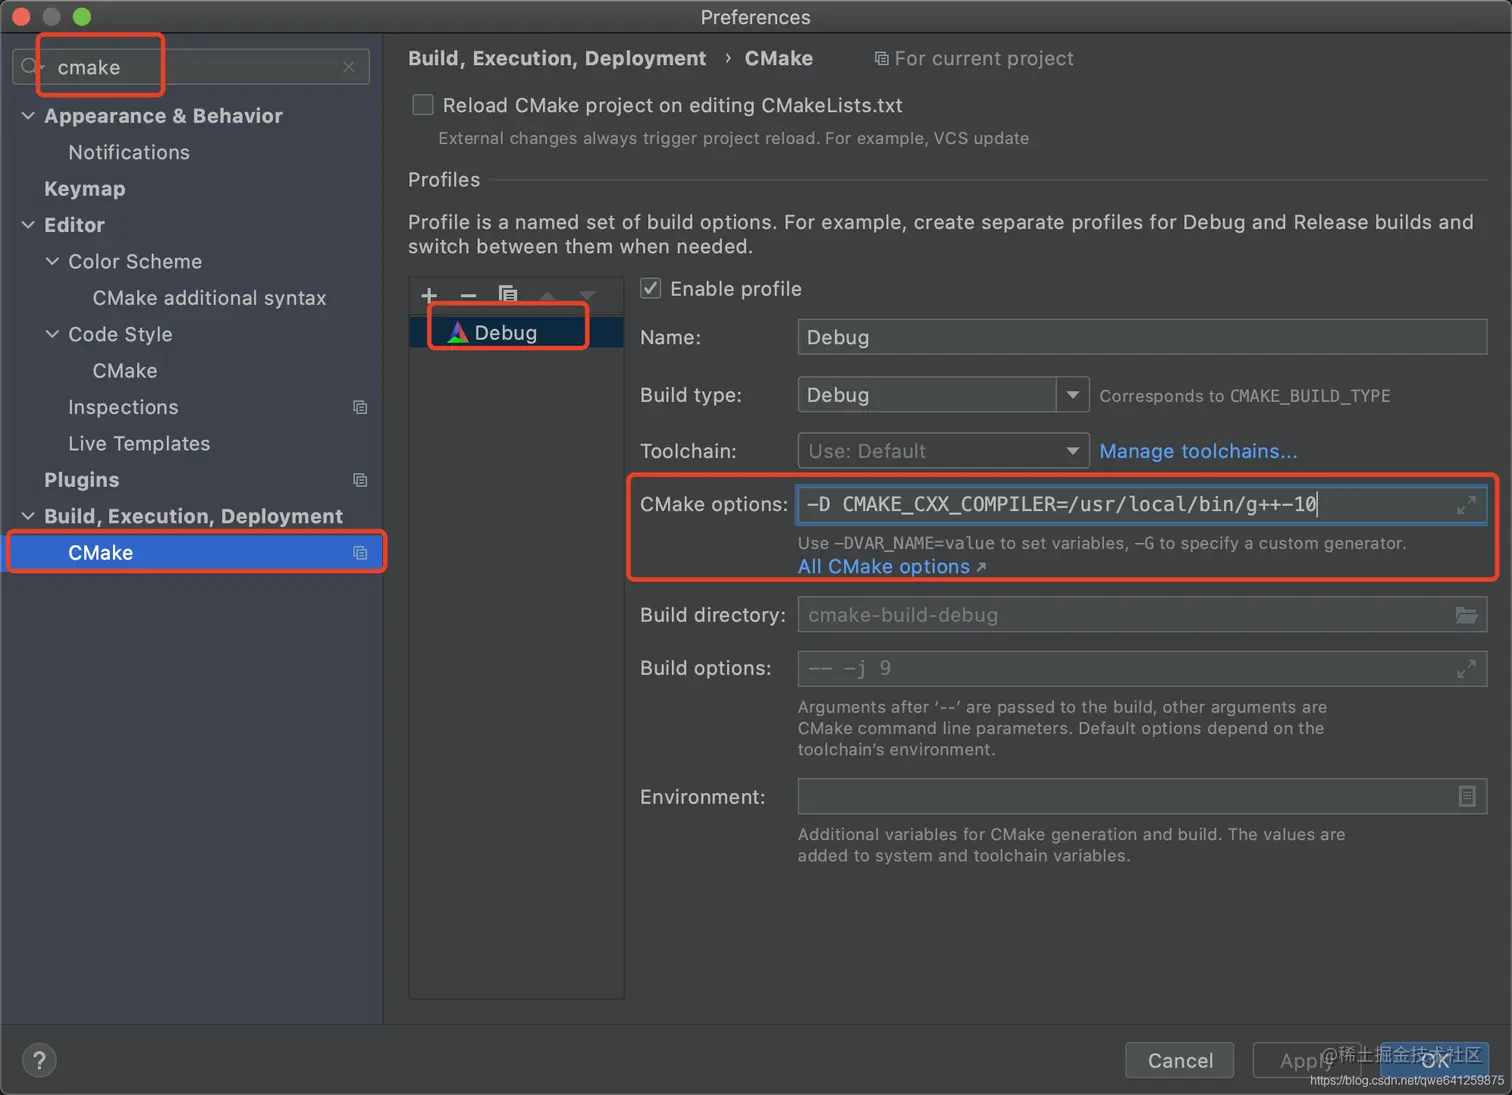The width and height of the screenshot is (1512, 1095).
Task: Focus the settings search box
Action: 191,67
